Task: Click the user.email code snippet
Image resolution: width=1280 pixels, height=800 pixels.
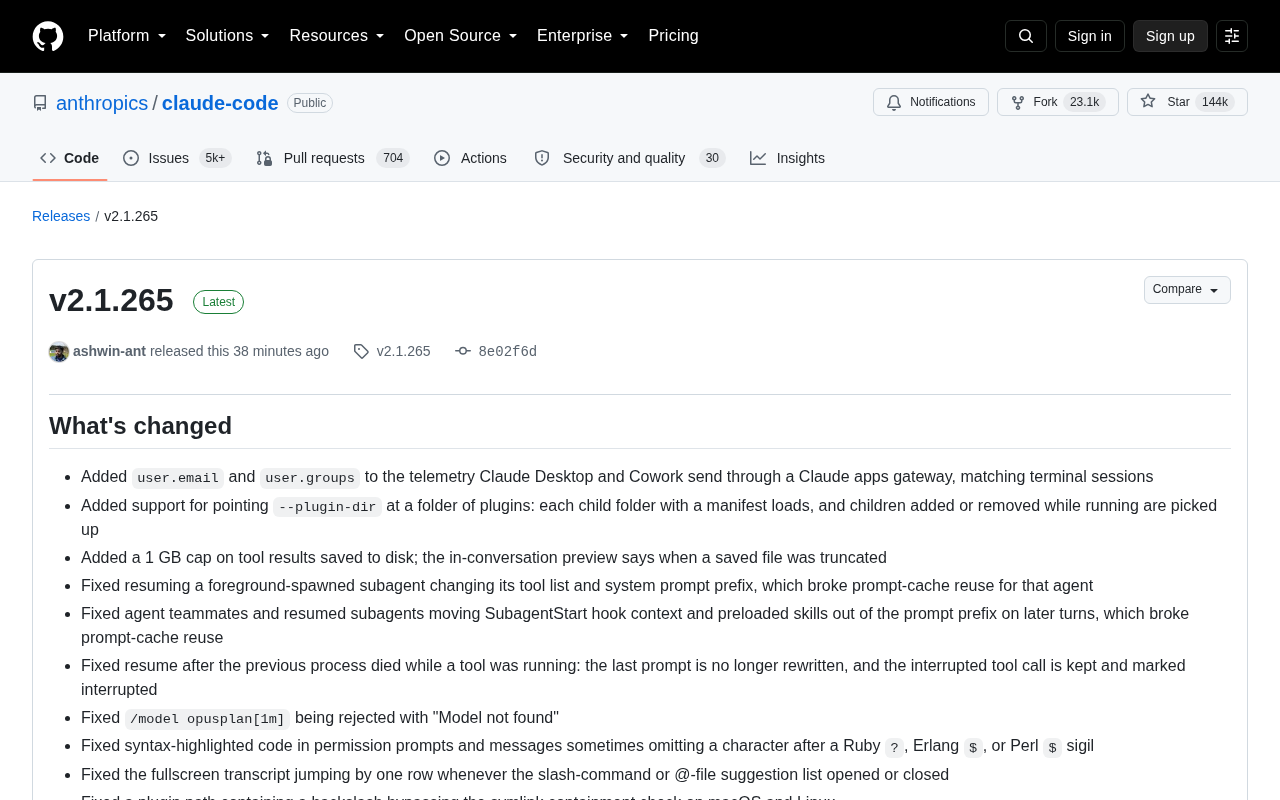Action: [x=178, y=478]
